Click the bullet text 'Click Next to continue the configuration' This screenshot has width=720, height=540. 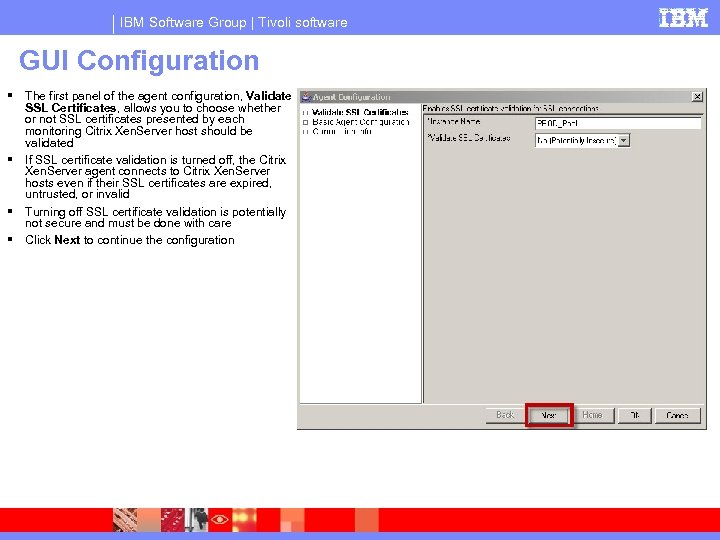coord(130,240)
